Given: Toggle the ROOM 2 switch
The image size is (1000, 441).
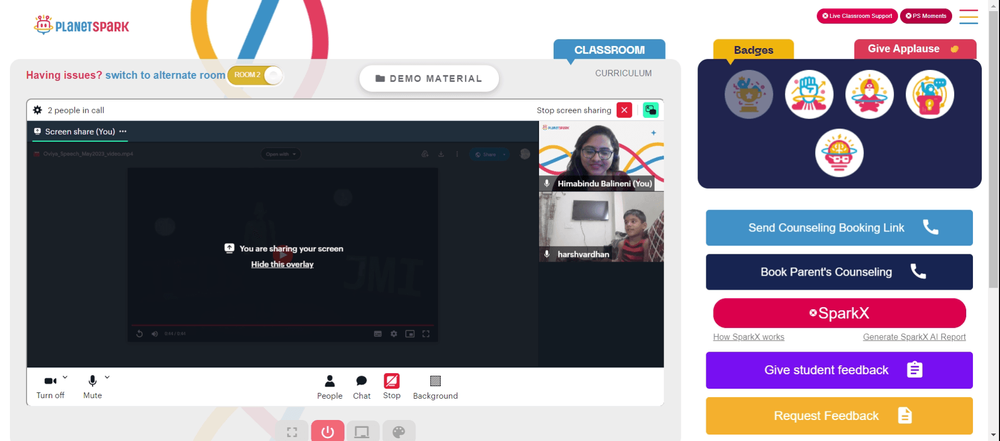Looking at the screenshot, I should pyautogui.click(x=254, y=75).
